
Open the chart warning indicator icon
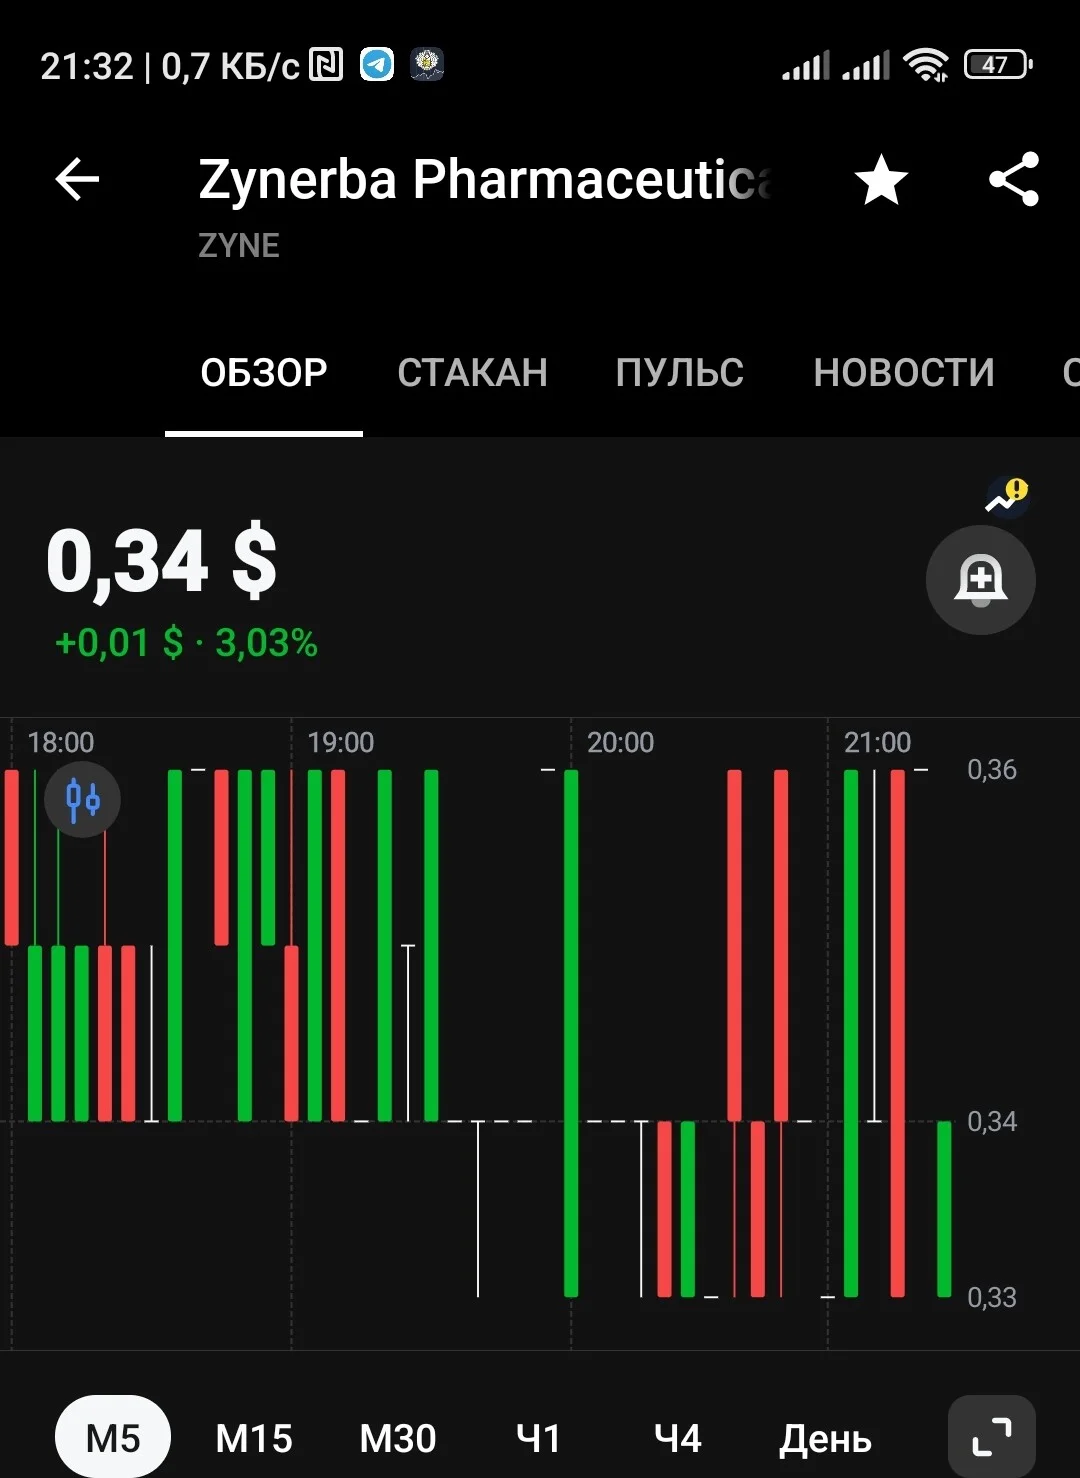coord(1007,495)
